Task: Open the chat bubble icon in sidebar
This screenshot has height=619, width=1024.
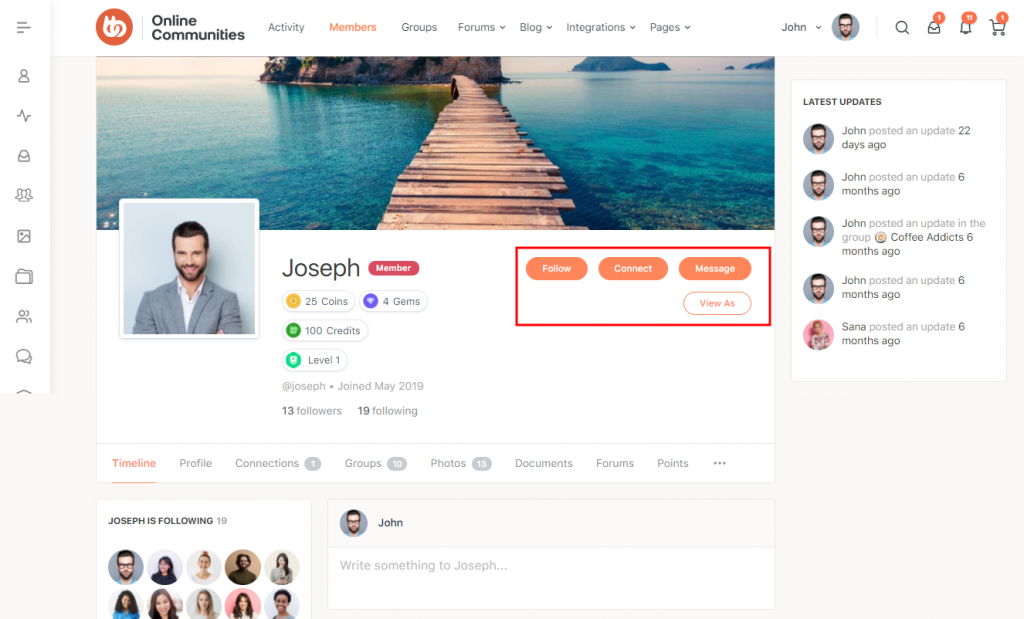Action: point(25,356)
